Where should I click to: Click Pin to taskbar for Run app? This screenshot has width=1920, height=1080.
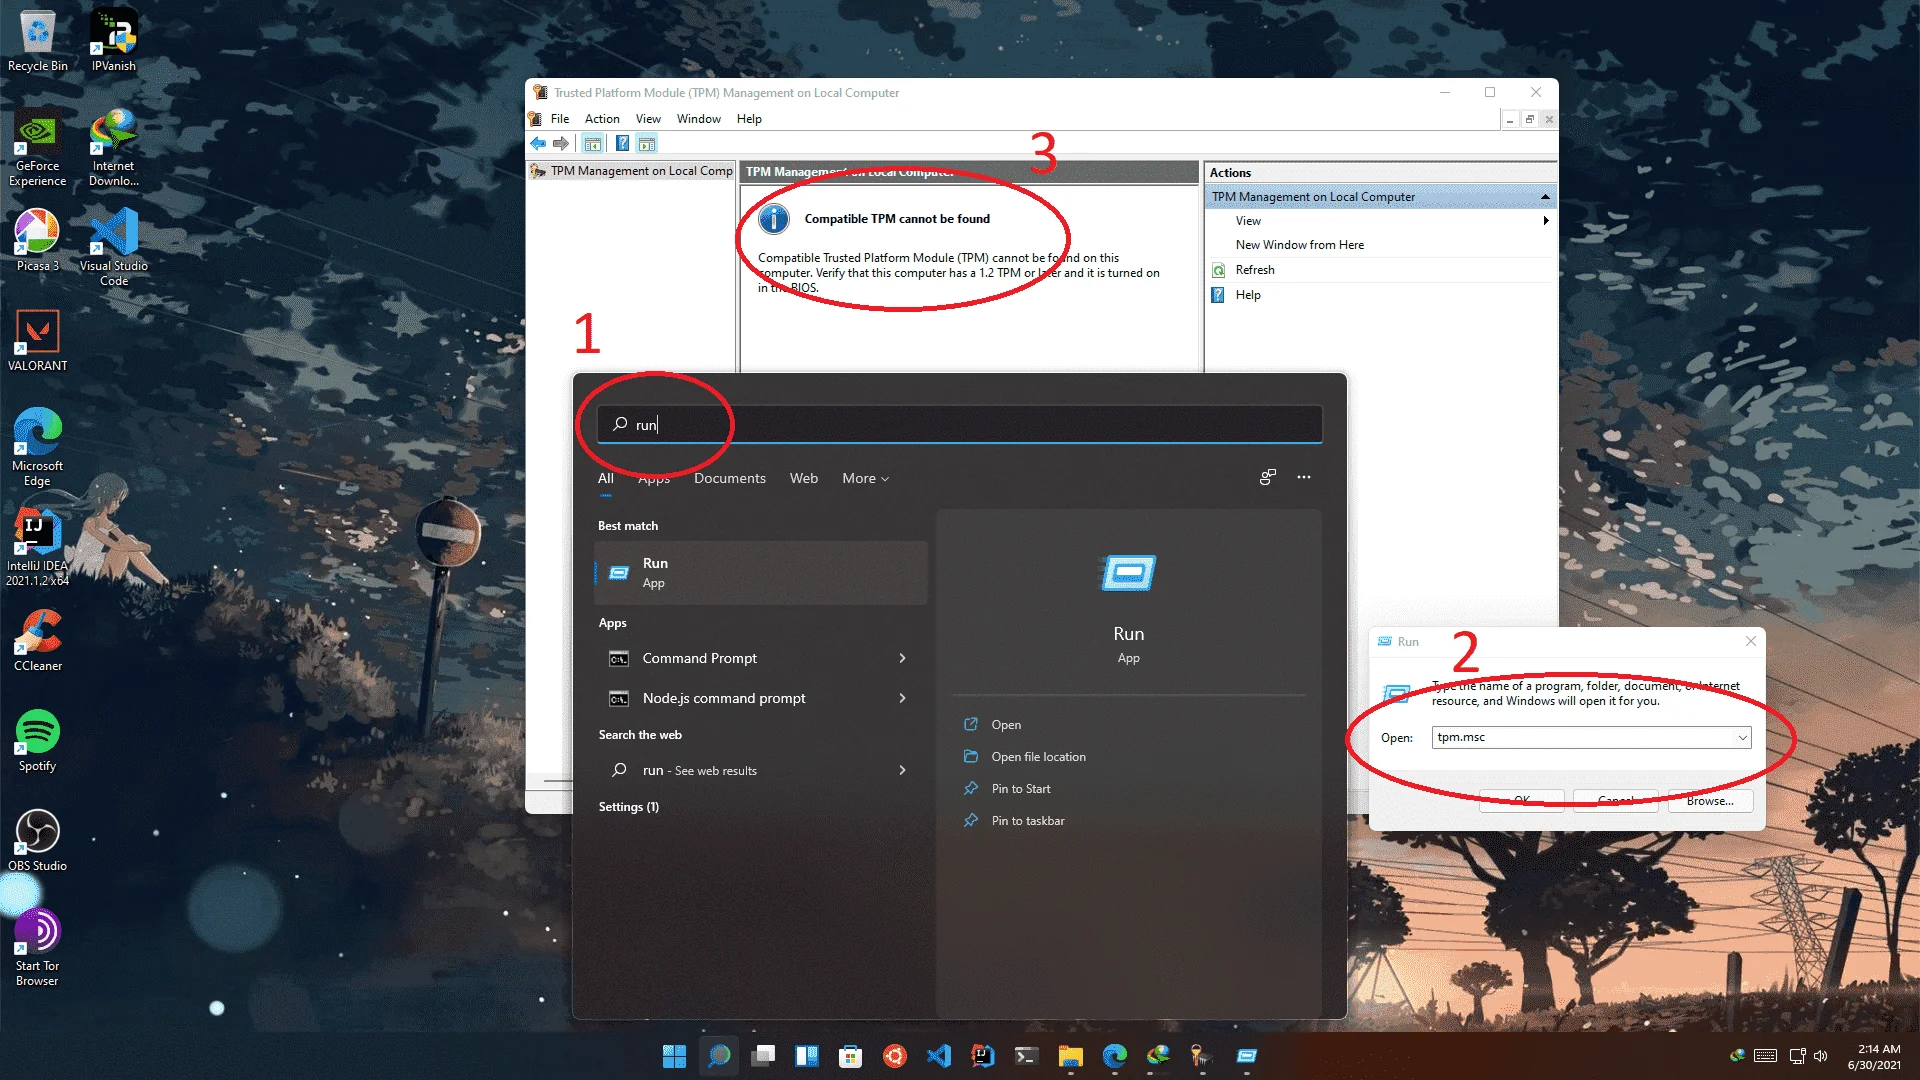tap(1028, 821)
